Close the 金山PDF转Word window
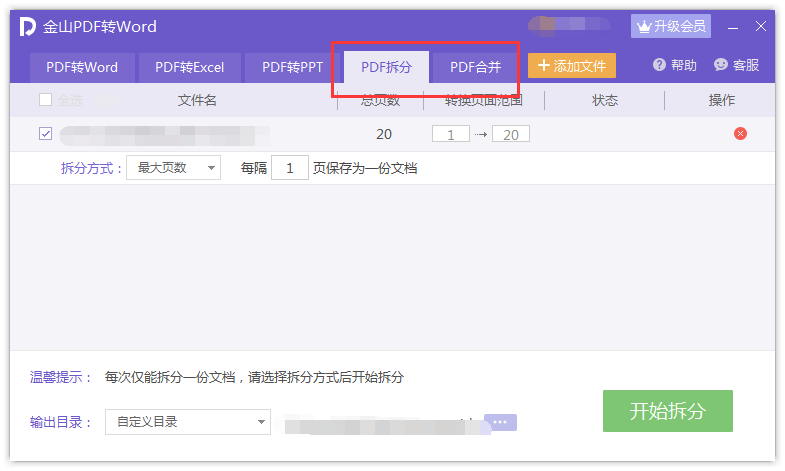Viewport: 785px width, 471px height. (760, 26)
